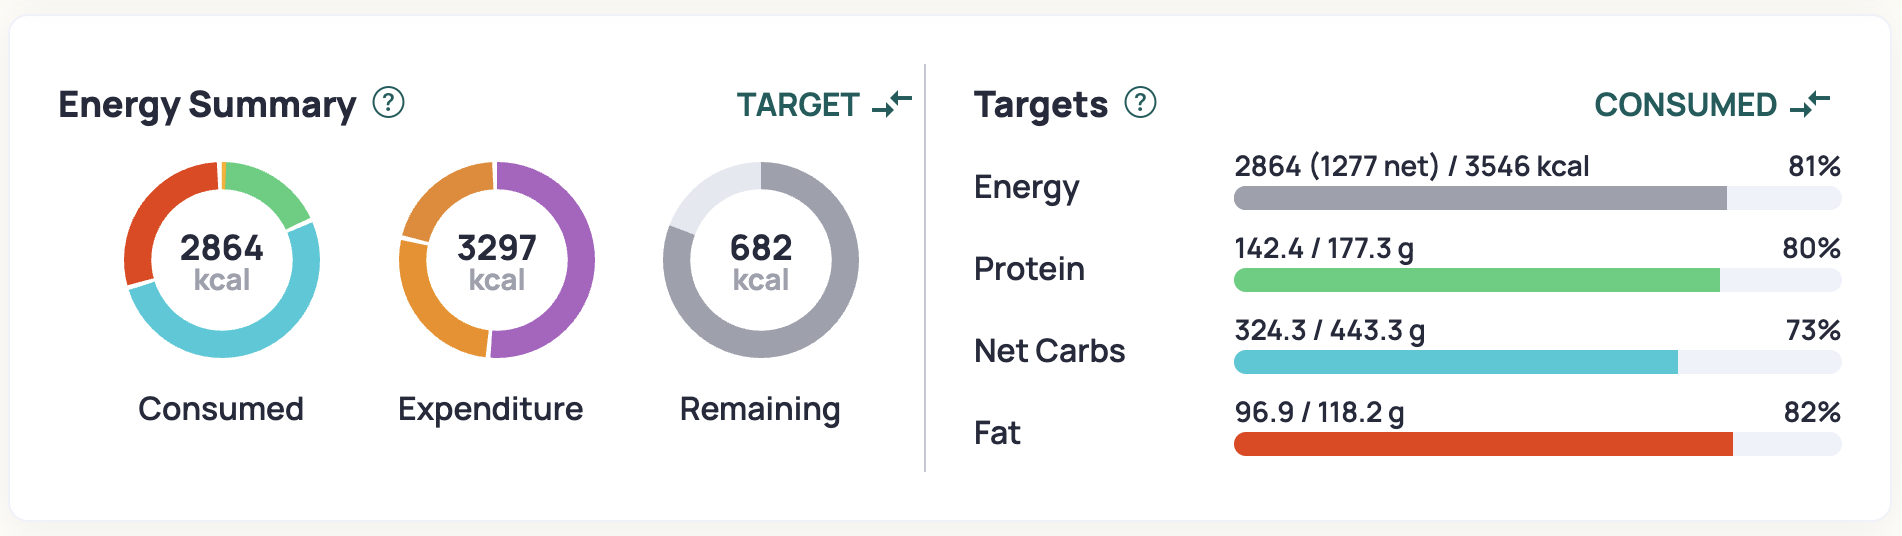Click the Consumed label under chart

[221, 409]
